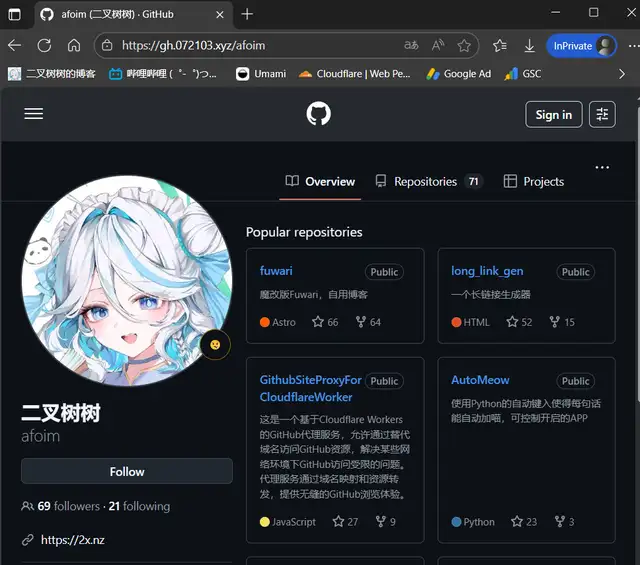Click the Sign in button
This screenshot has height=565, width=640.
point(553,114)
